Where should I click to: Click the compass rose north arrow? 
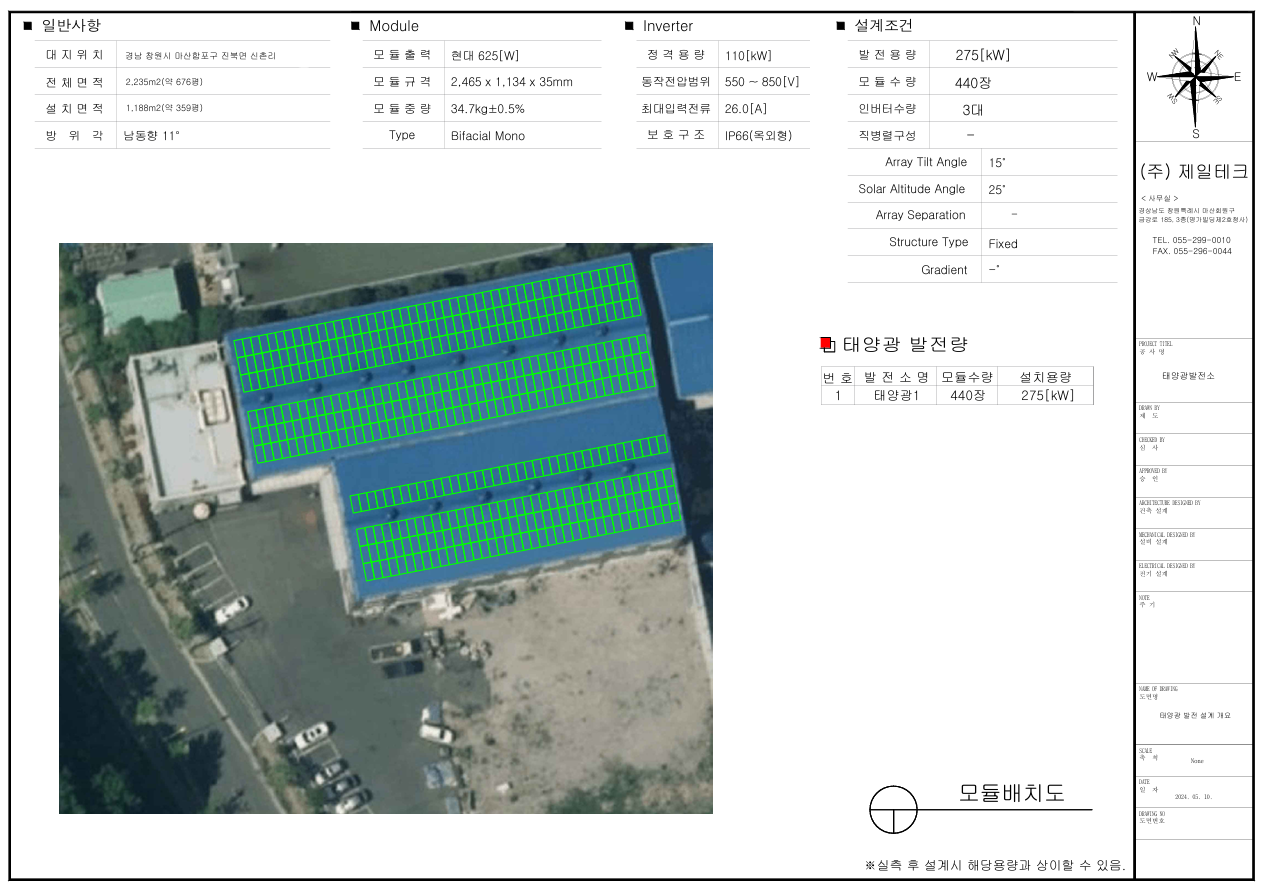click(x=1196, y=40)
